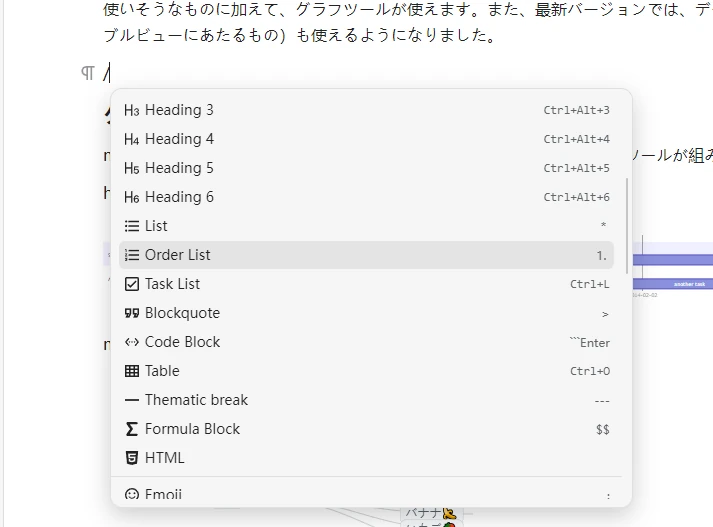Insert a bullet List item
Image resolution: width=713 pixels, height=527 pixels.
[367, 226]
